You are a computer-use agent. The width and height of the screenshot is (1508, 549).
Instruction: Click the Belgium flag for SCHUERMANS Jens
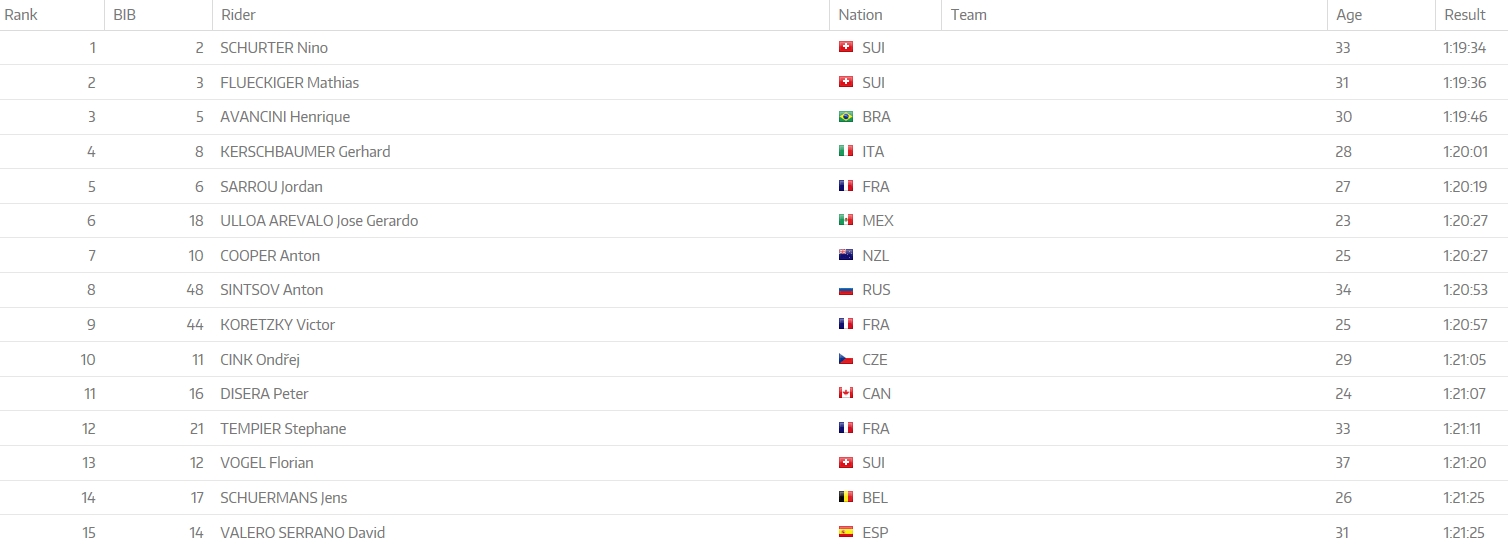845,498
